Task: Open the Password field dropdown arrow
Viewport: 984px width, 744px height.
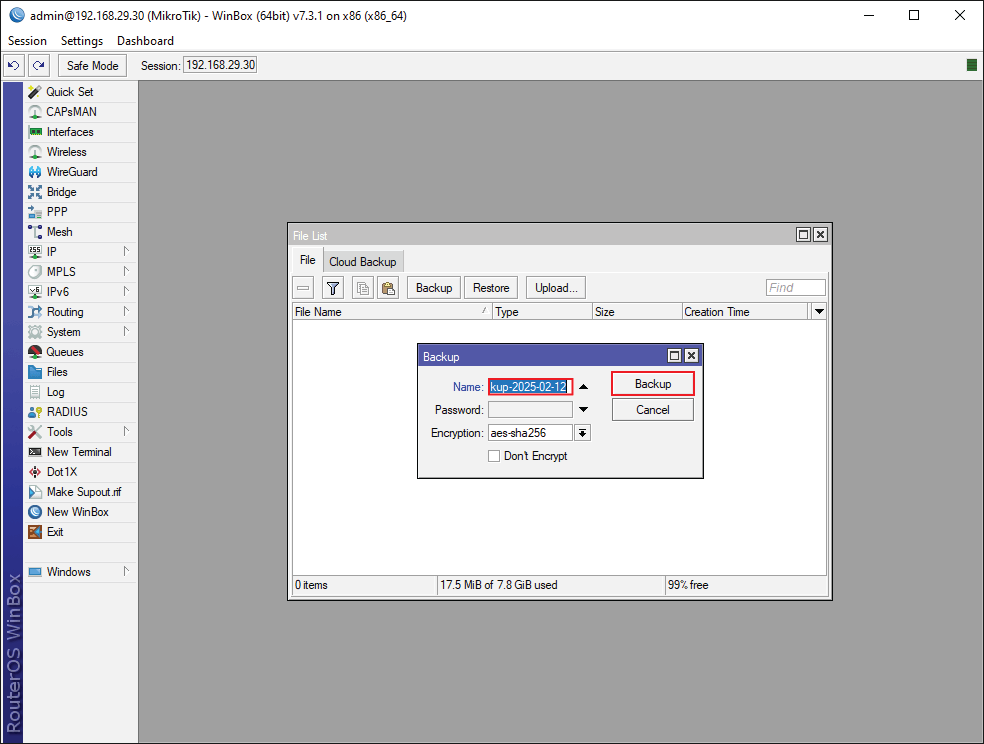Action: tap(583, 409)
